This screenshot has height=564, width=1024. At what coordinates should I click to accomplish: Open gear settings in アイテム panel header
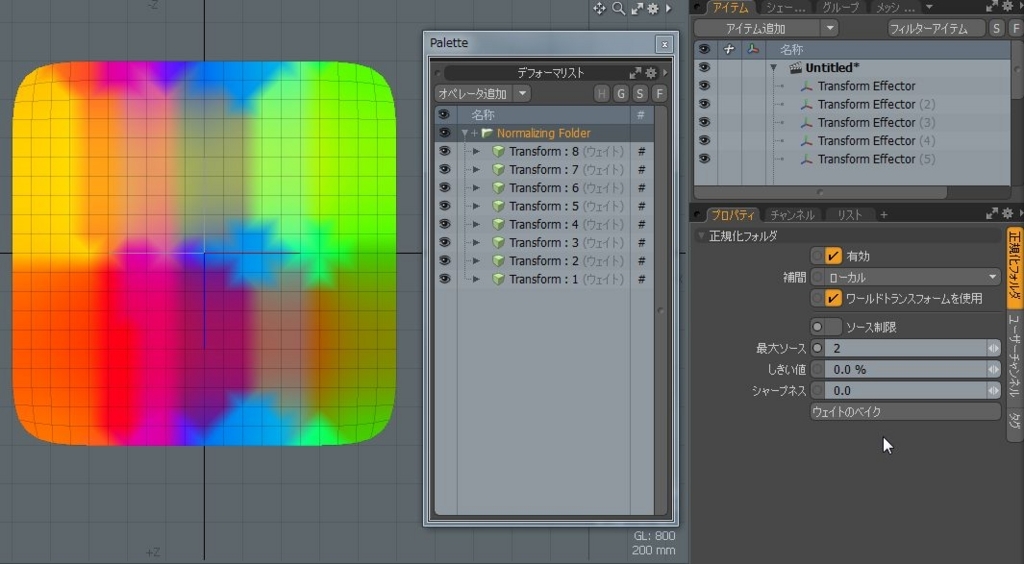1008,7
